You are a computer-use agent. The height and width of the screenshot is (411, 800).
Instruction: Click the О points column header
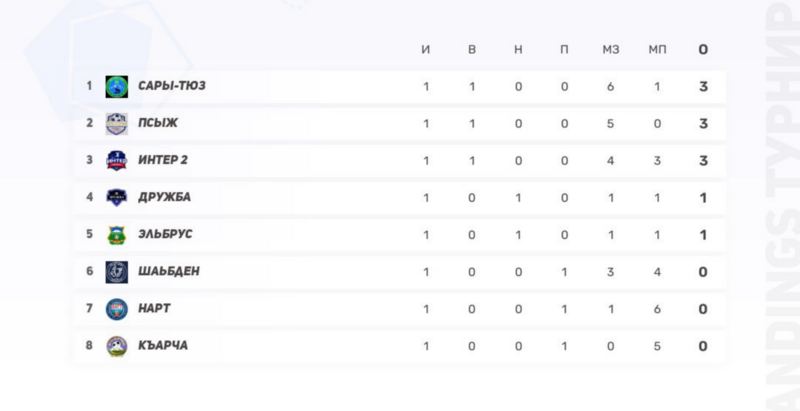click(x=704, y=49)
